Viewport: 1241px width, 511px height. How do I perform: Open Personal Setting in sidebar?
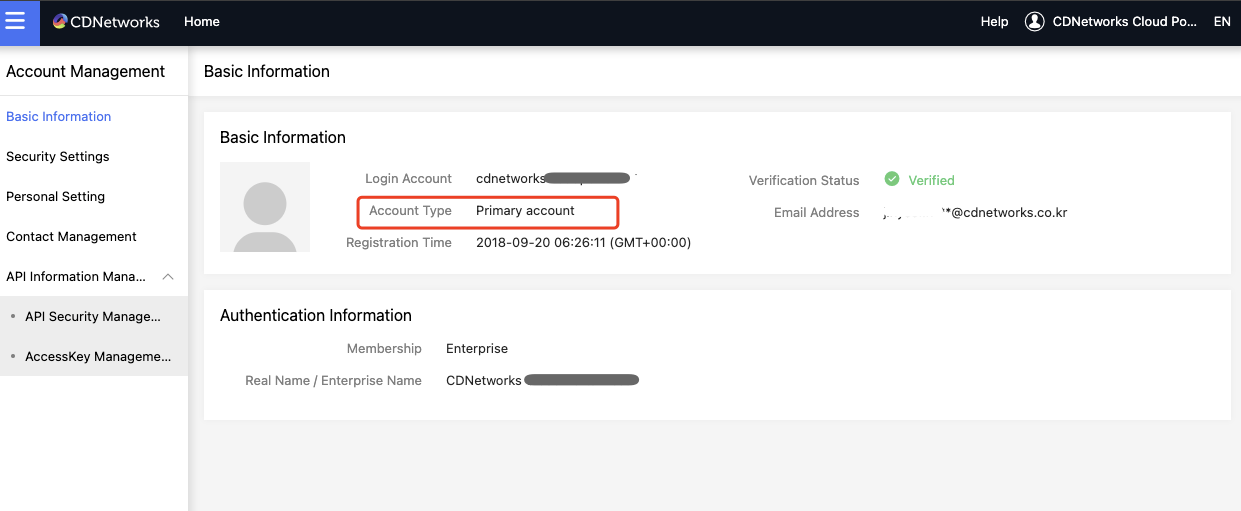56,197
